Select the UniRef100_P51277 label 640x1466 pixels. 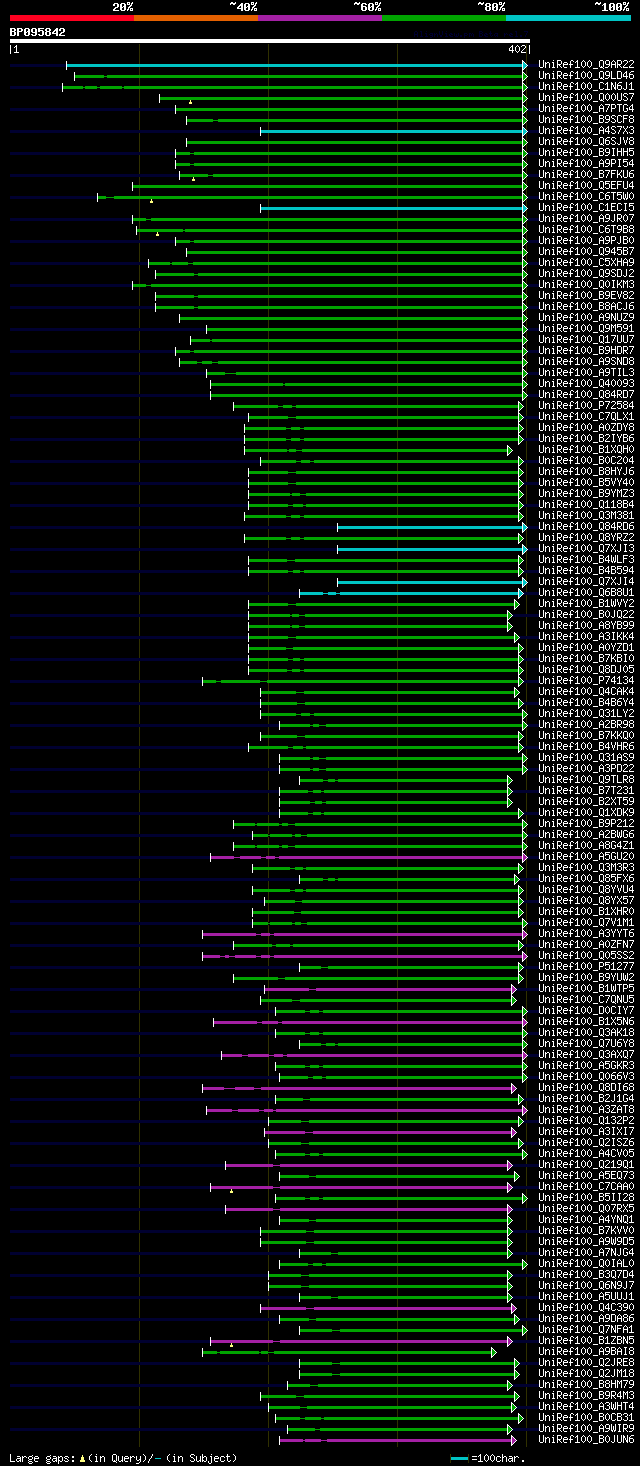tap(586, 966)
